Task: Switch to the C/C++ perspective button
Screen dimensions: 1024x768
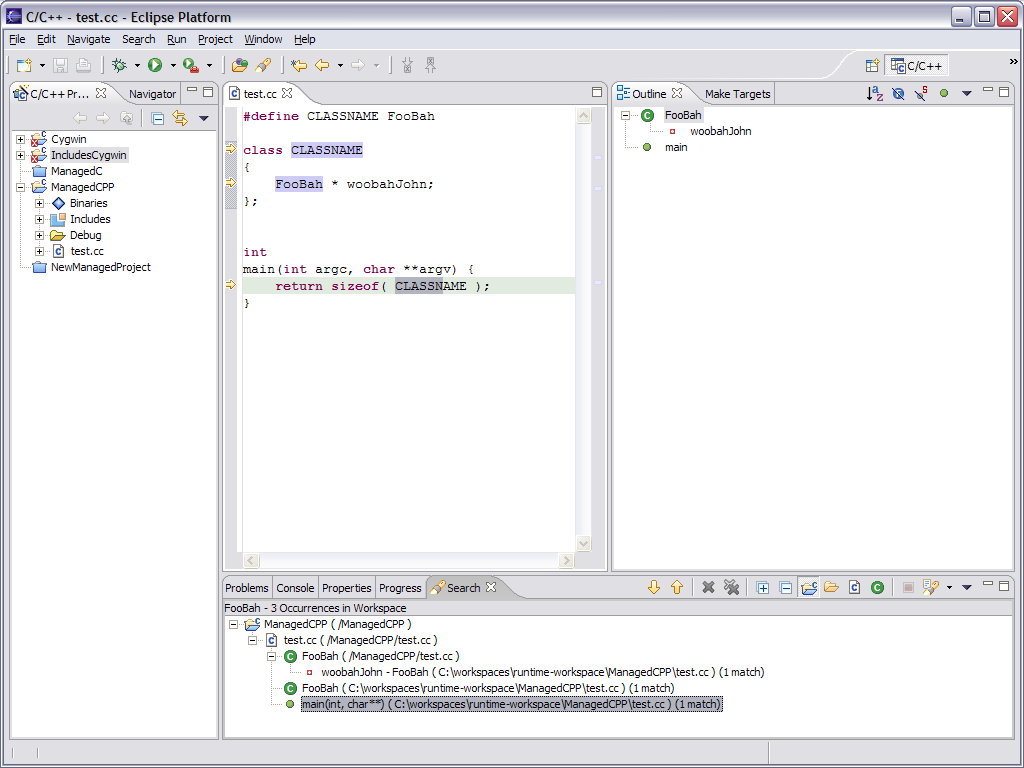Action: (x=916, y=66)
